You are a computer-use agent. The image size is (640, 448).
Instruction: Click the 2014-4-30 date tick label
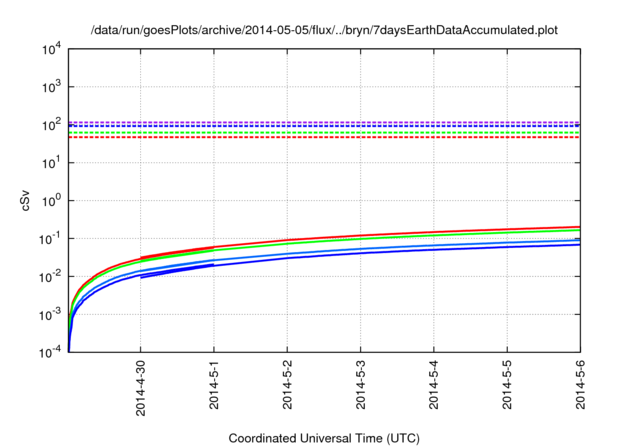click(x=140, y=388)
